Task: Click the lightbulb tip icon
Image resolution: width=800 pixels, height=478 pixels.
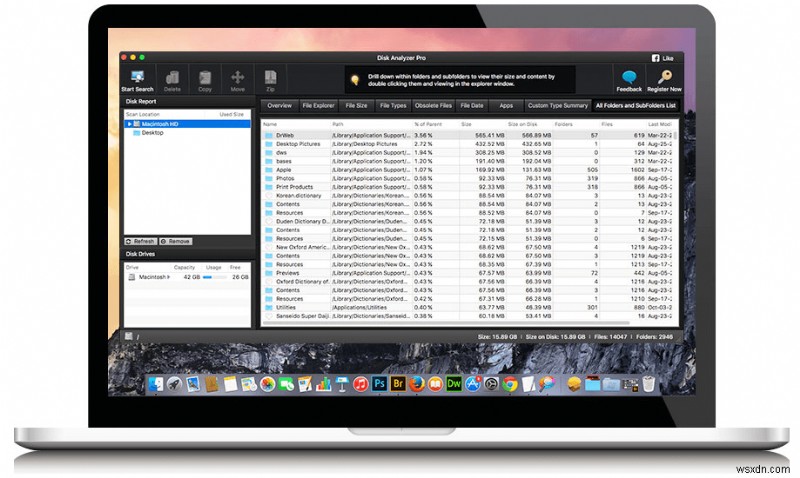Action: click(x=355, y=80)
